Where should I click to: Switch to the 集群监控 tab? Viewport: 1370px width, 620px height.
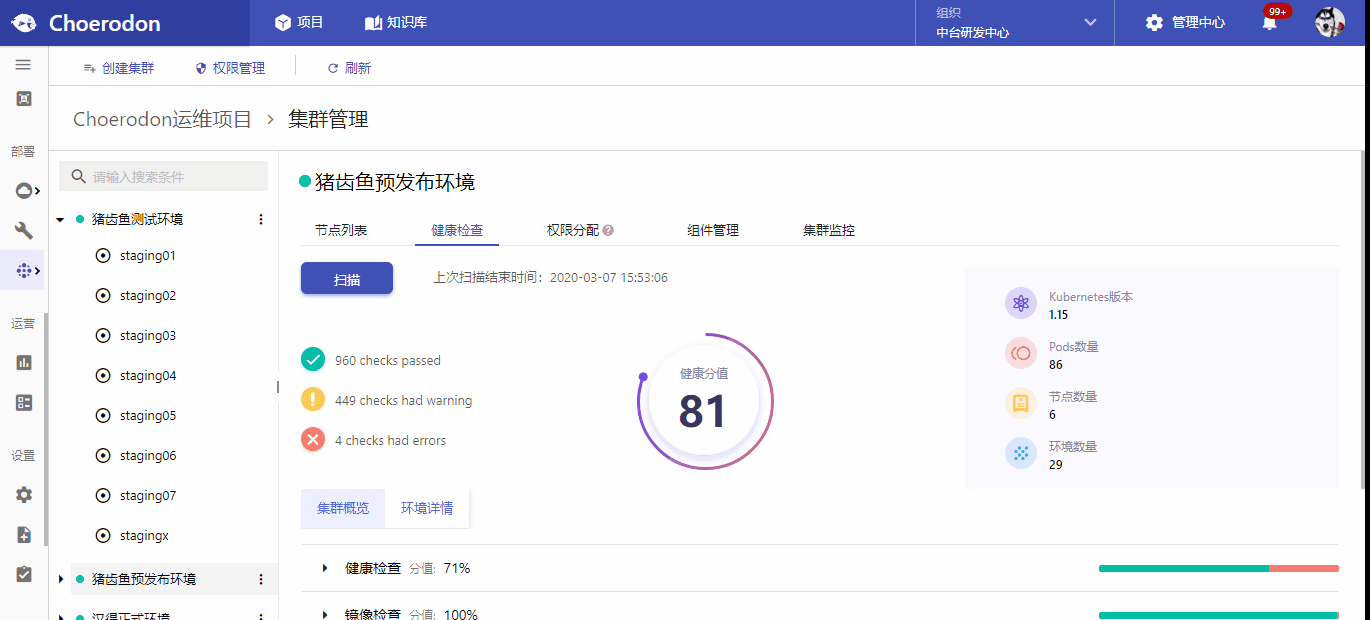829,230
